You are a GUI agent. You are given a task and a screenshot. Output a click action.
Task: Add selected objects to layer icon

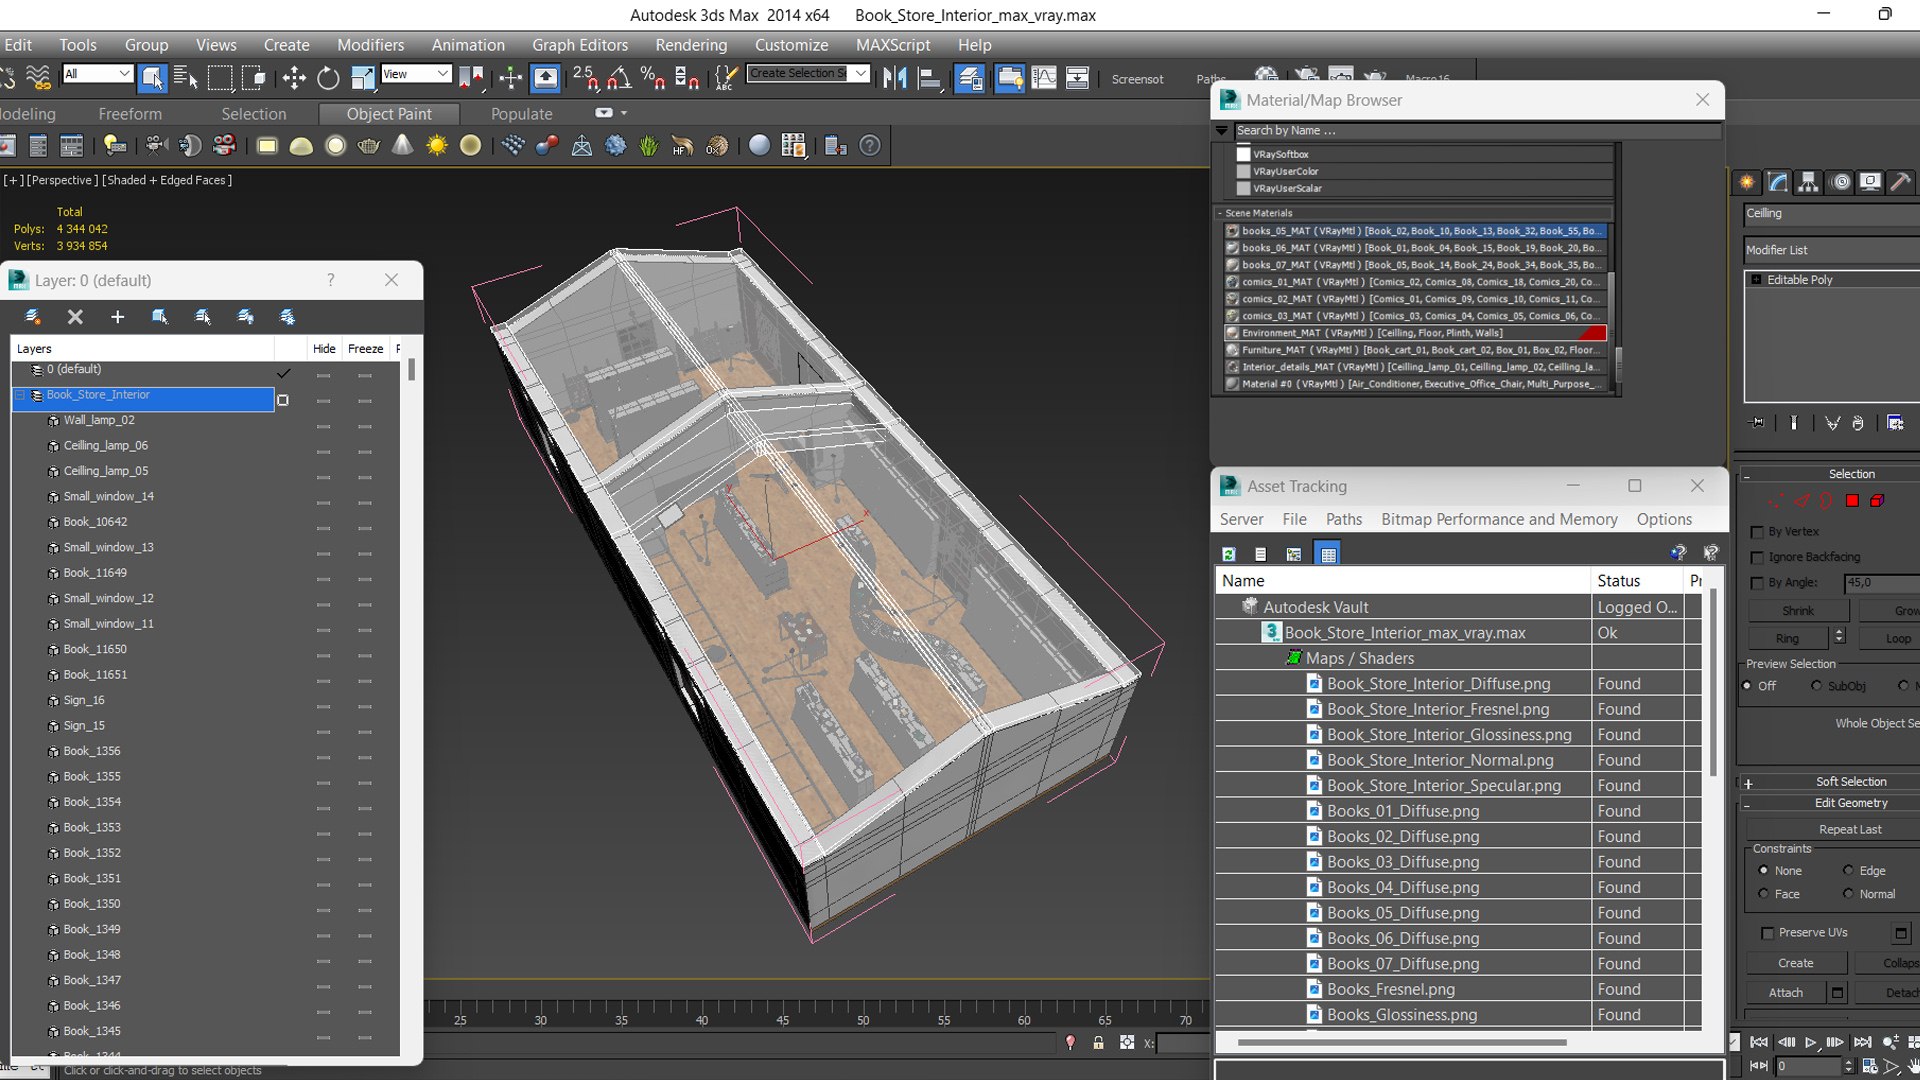point(117,317)
